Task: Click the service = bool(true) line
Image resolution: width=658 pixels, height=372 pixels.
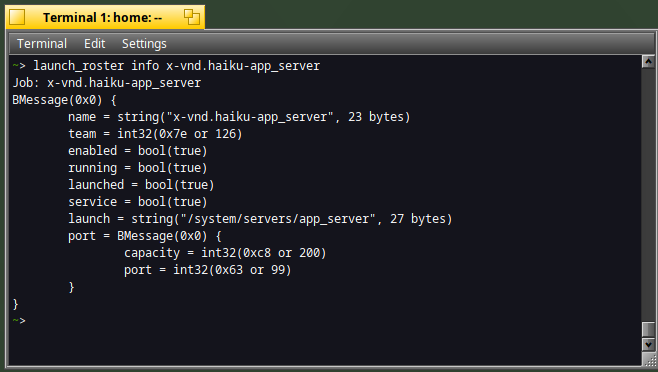Action: (138, 202)
